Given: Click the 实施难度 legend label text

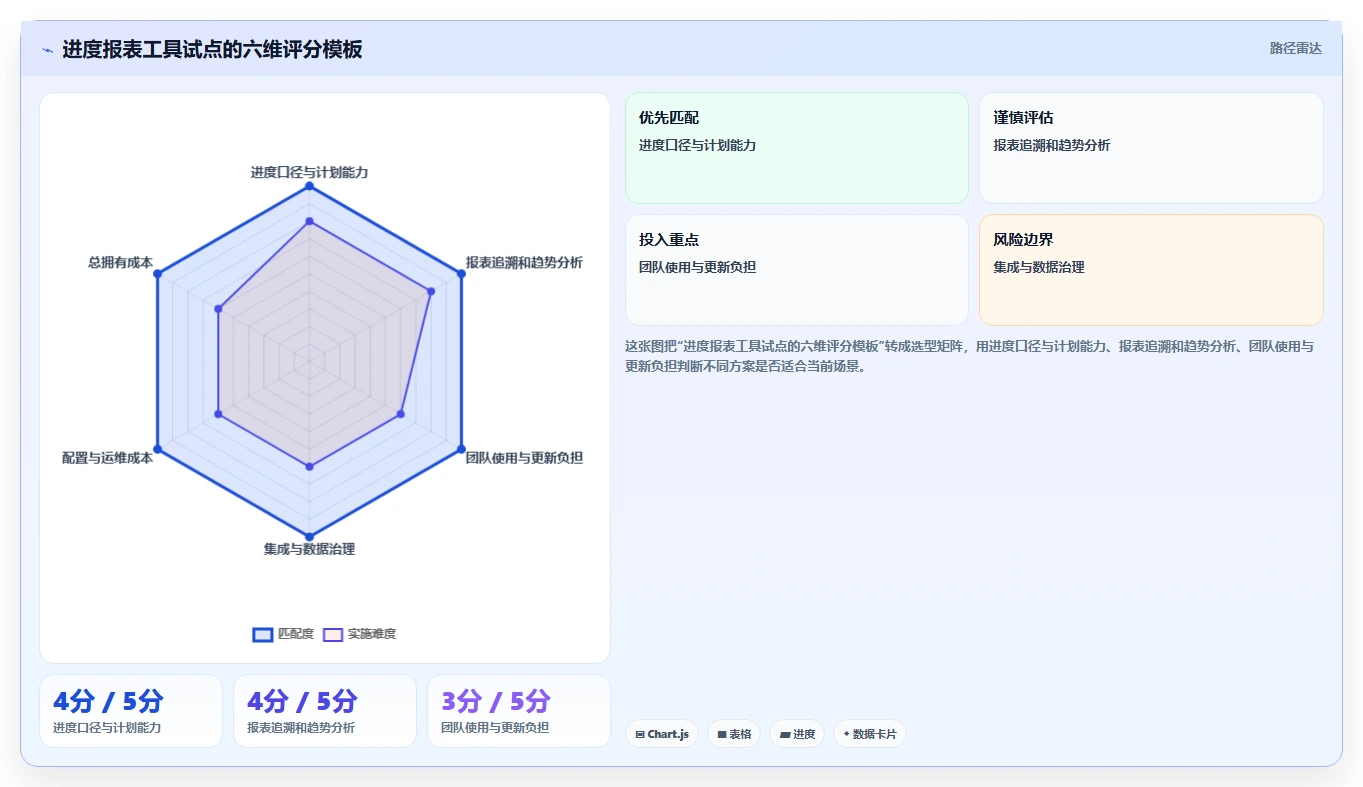Looking at the screenshot, I should pos(372,634).
